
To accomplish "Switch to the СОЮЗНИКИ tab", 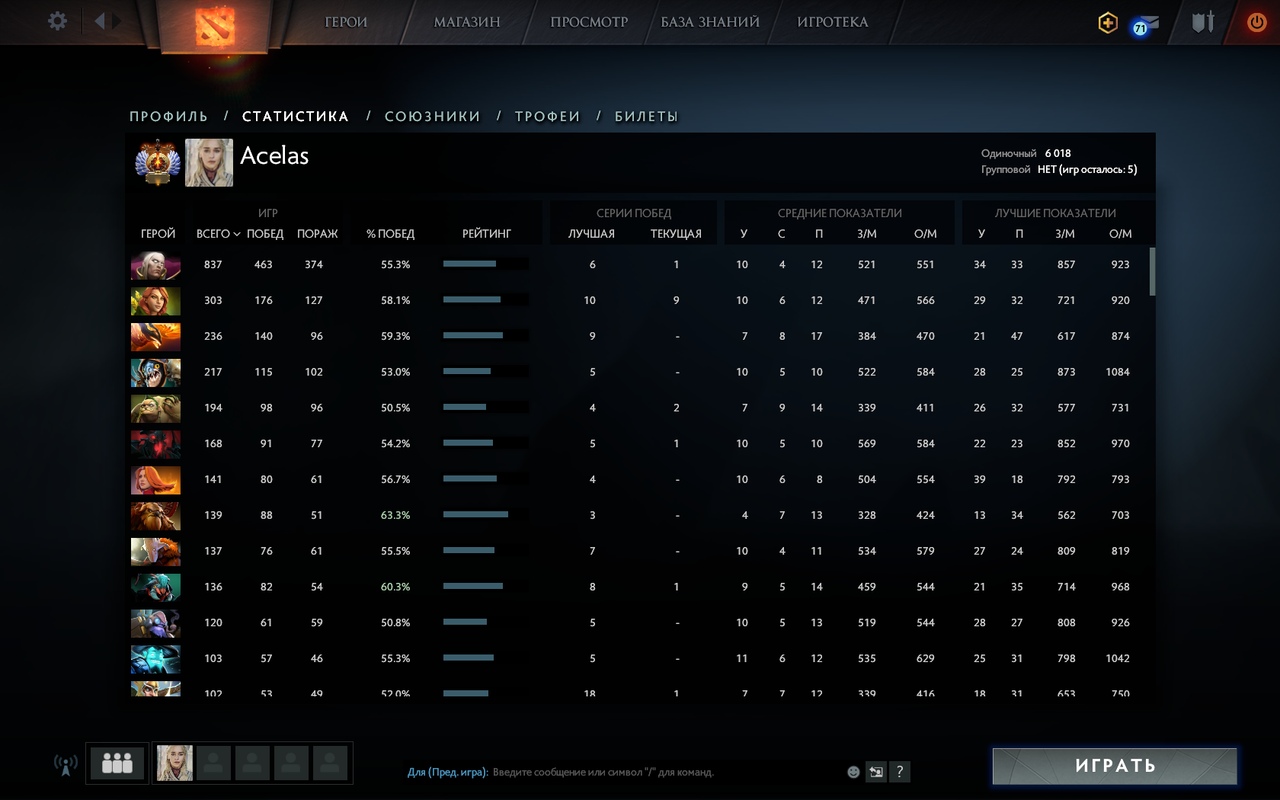I will (x=432, y=117).
